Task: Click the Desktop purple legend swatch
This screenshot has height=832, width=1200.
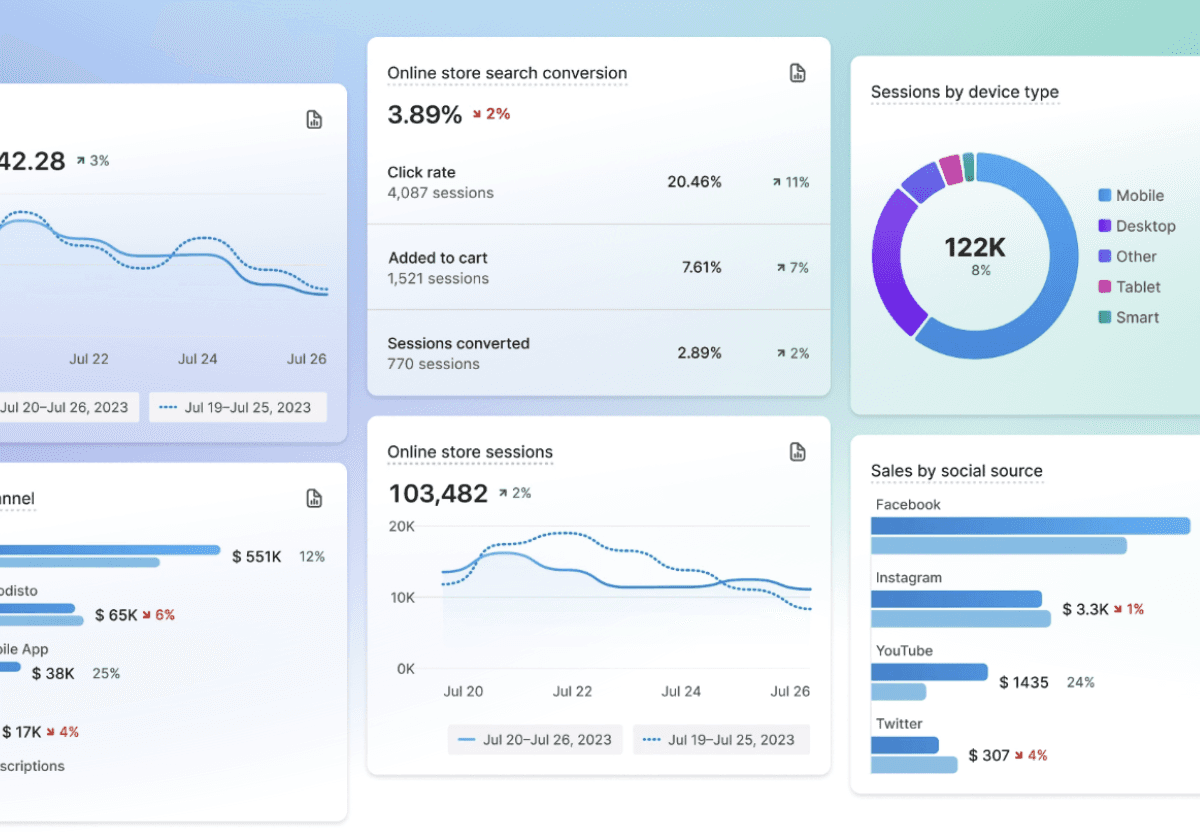Action: (x=1104, y=226)
